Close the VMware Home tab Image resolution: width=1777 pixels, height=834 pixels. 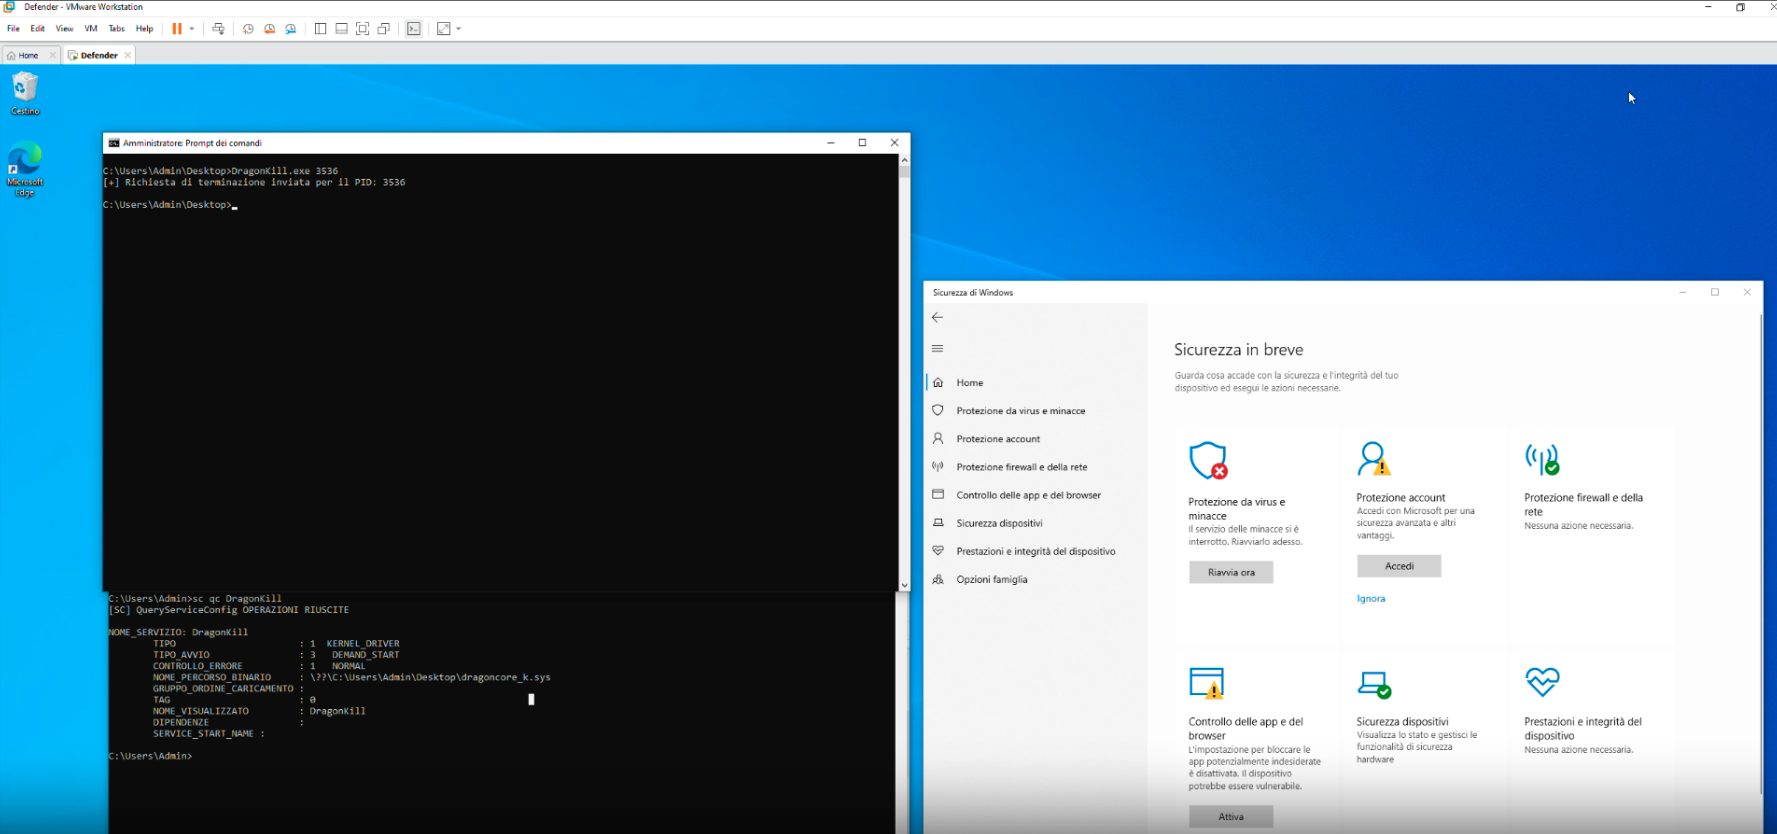click(x=53, y=55)
